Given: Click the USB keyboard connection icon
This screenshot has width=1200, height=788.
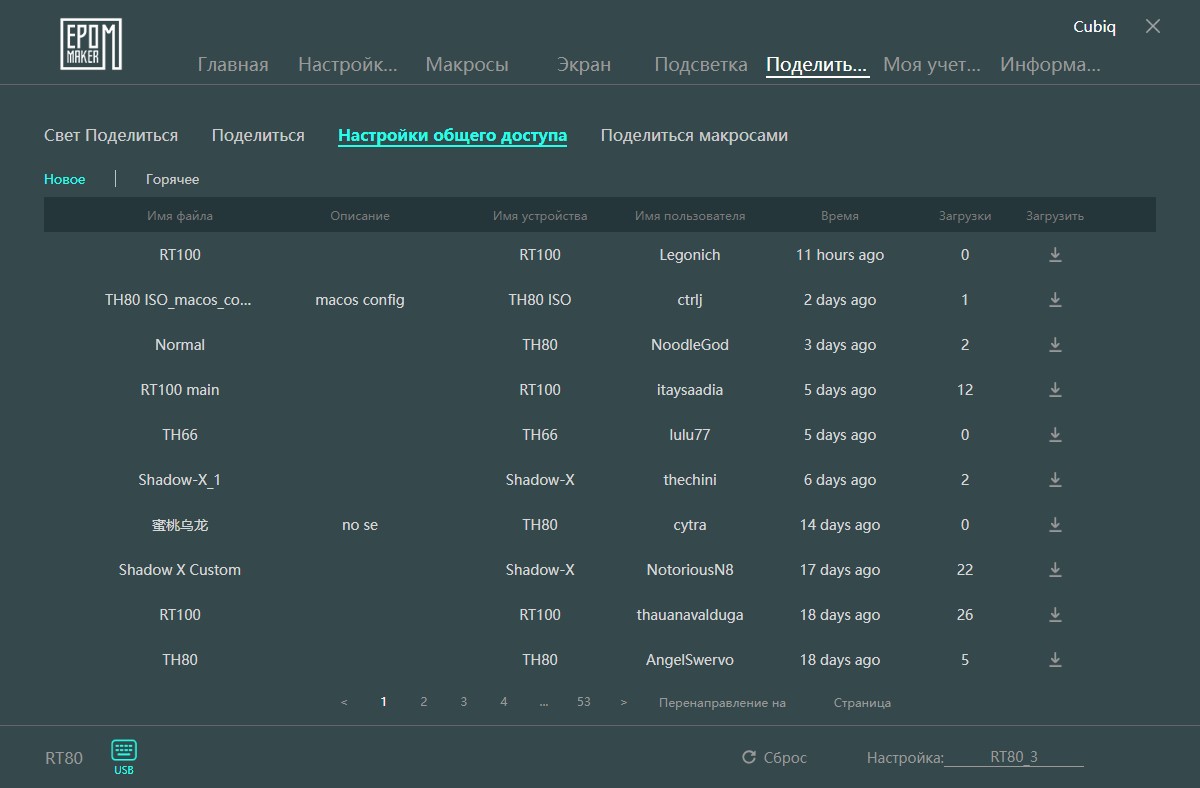Looking at the screenshot, I should coord(124,757).
